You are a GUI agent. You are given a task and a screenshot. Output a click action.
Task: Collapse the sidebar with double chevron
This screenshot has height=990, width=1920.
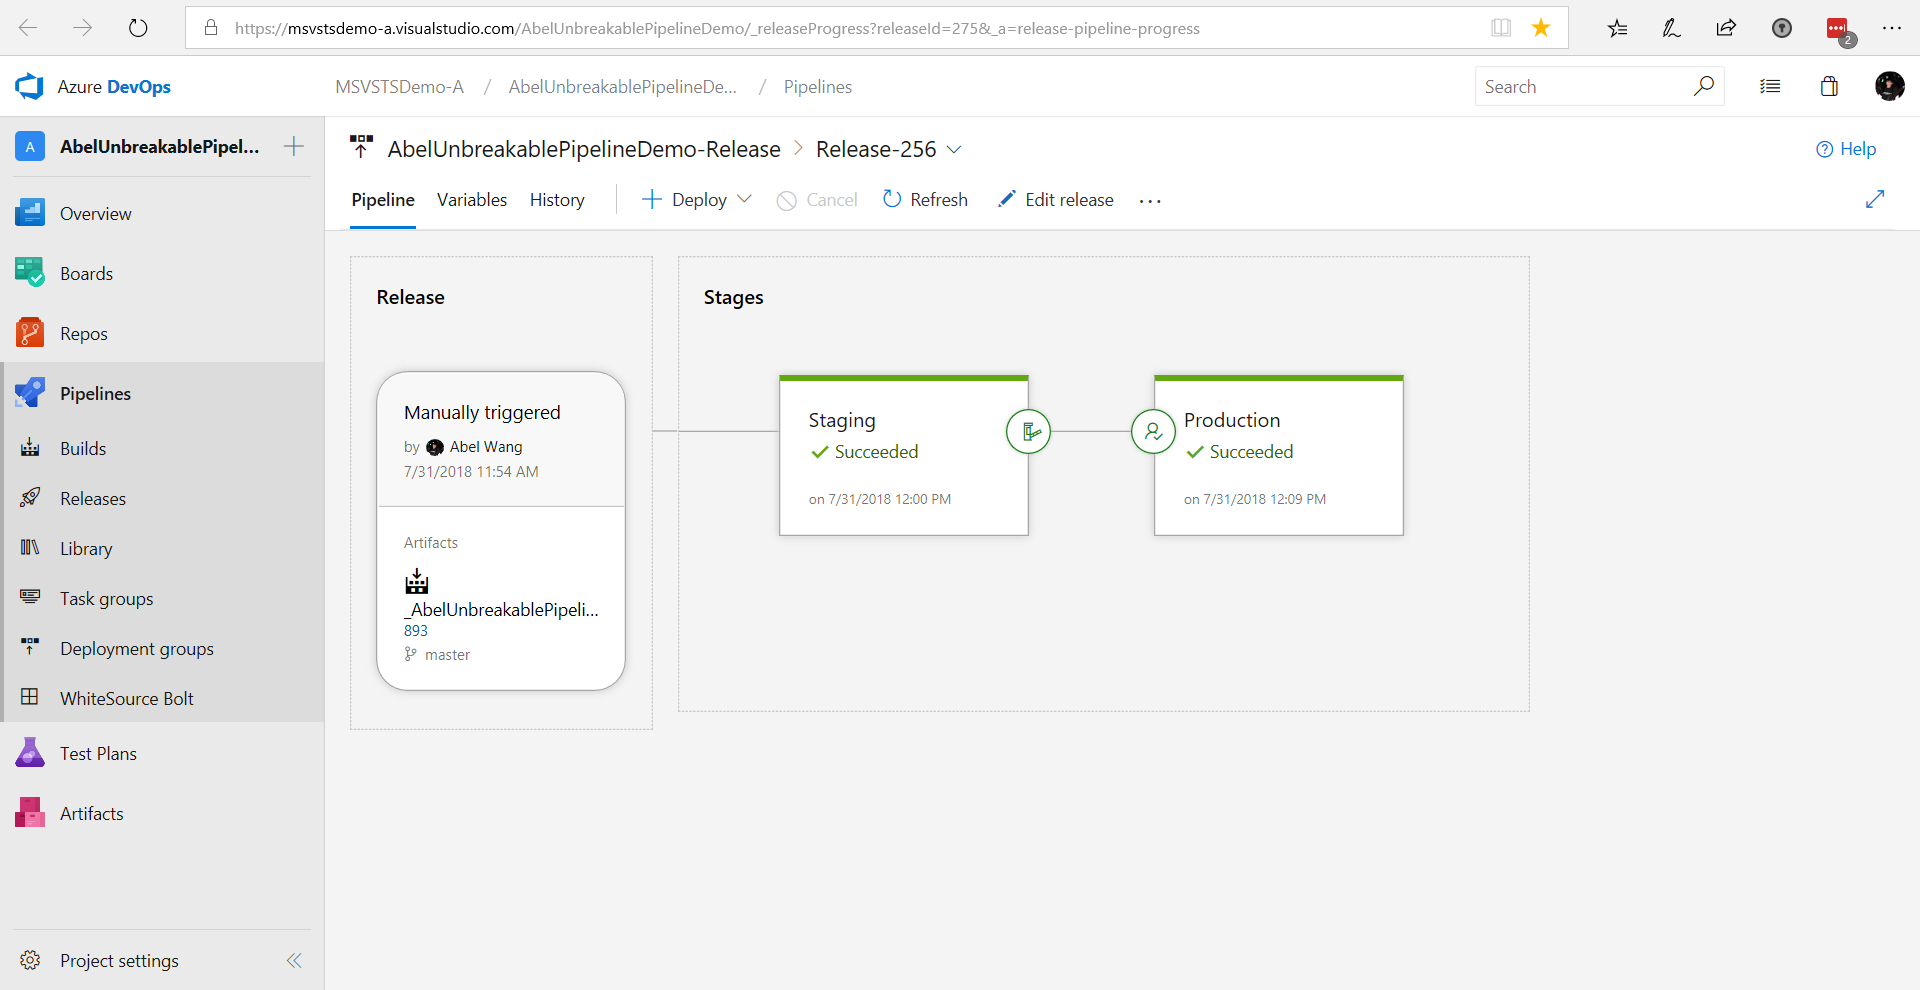pos(294,960)
